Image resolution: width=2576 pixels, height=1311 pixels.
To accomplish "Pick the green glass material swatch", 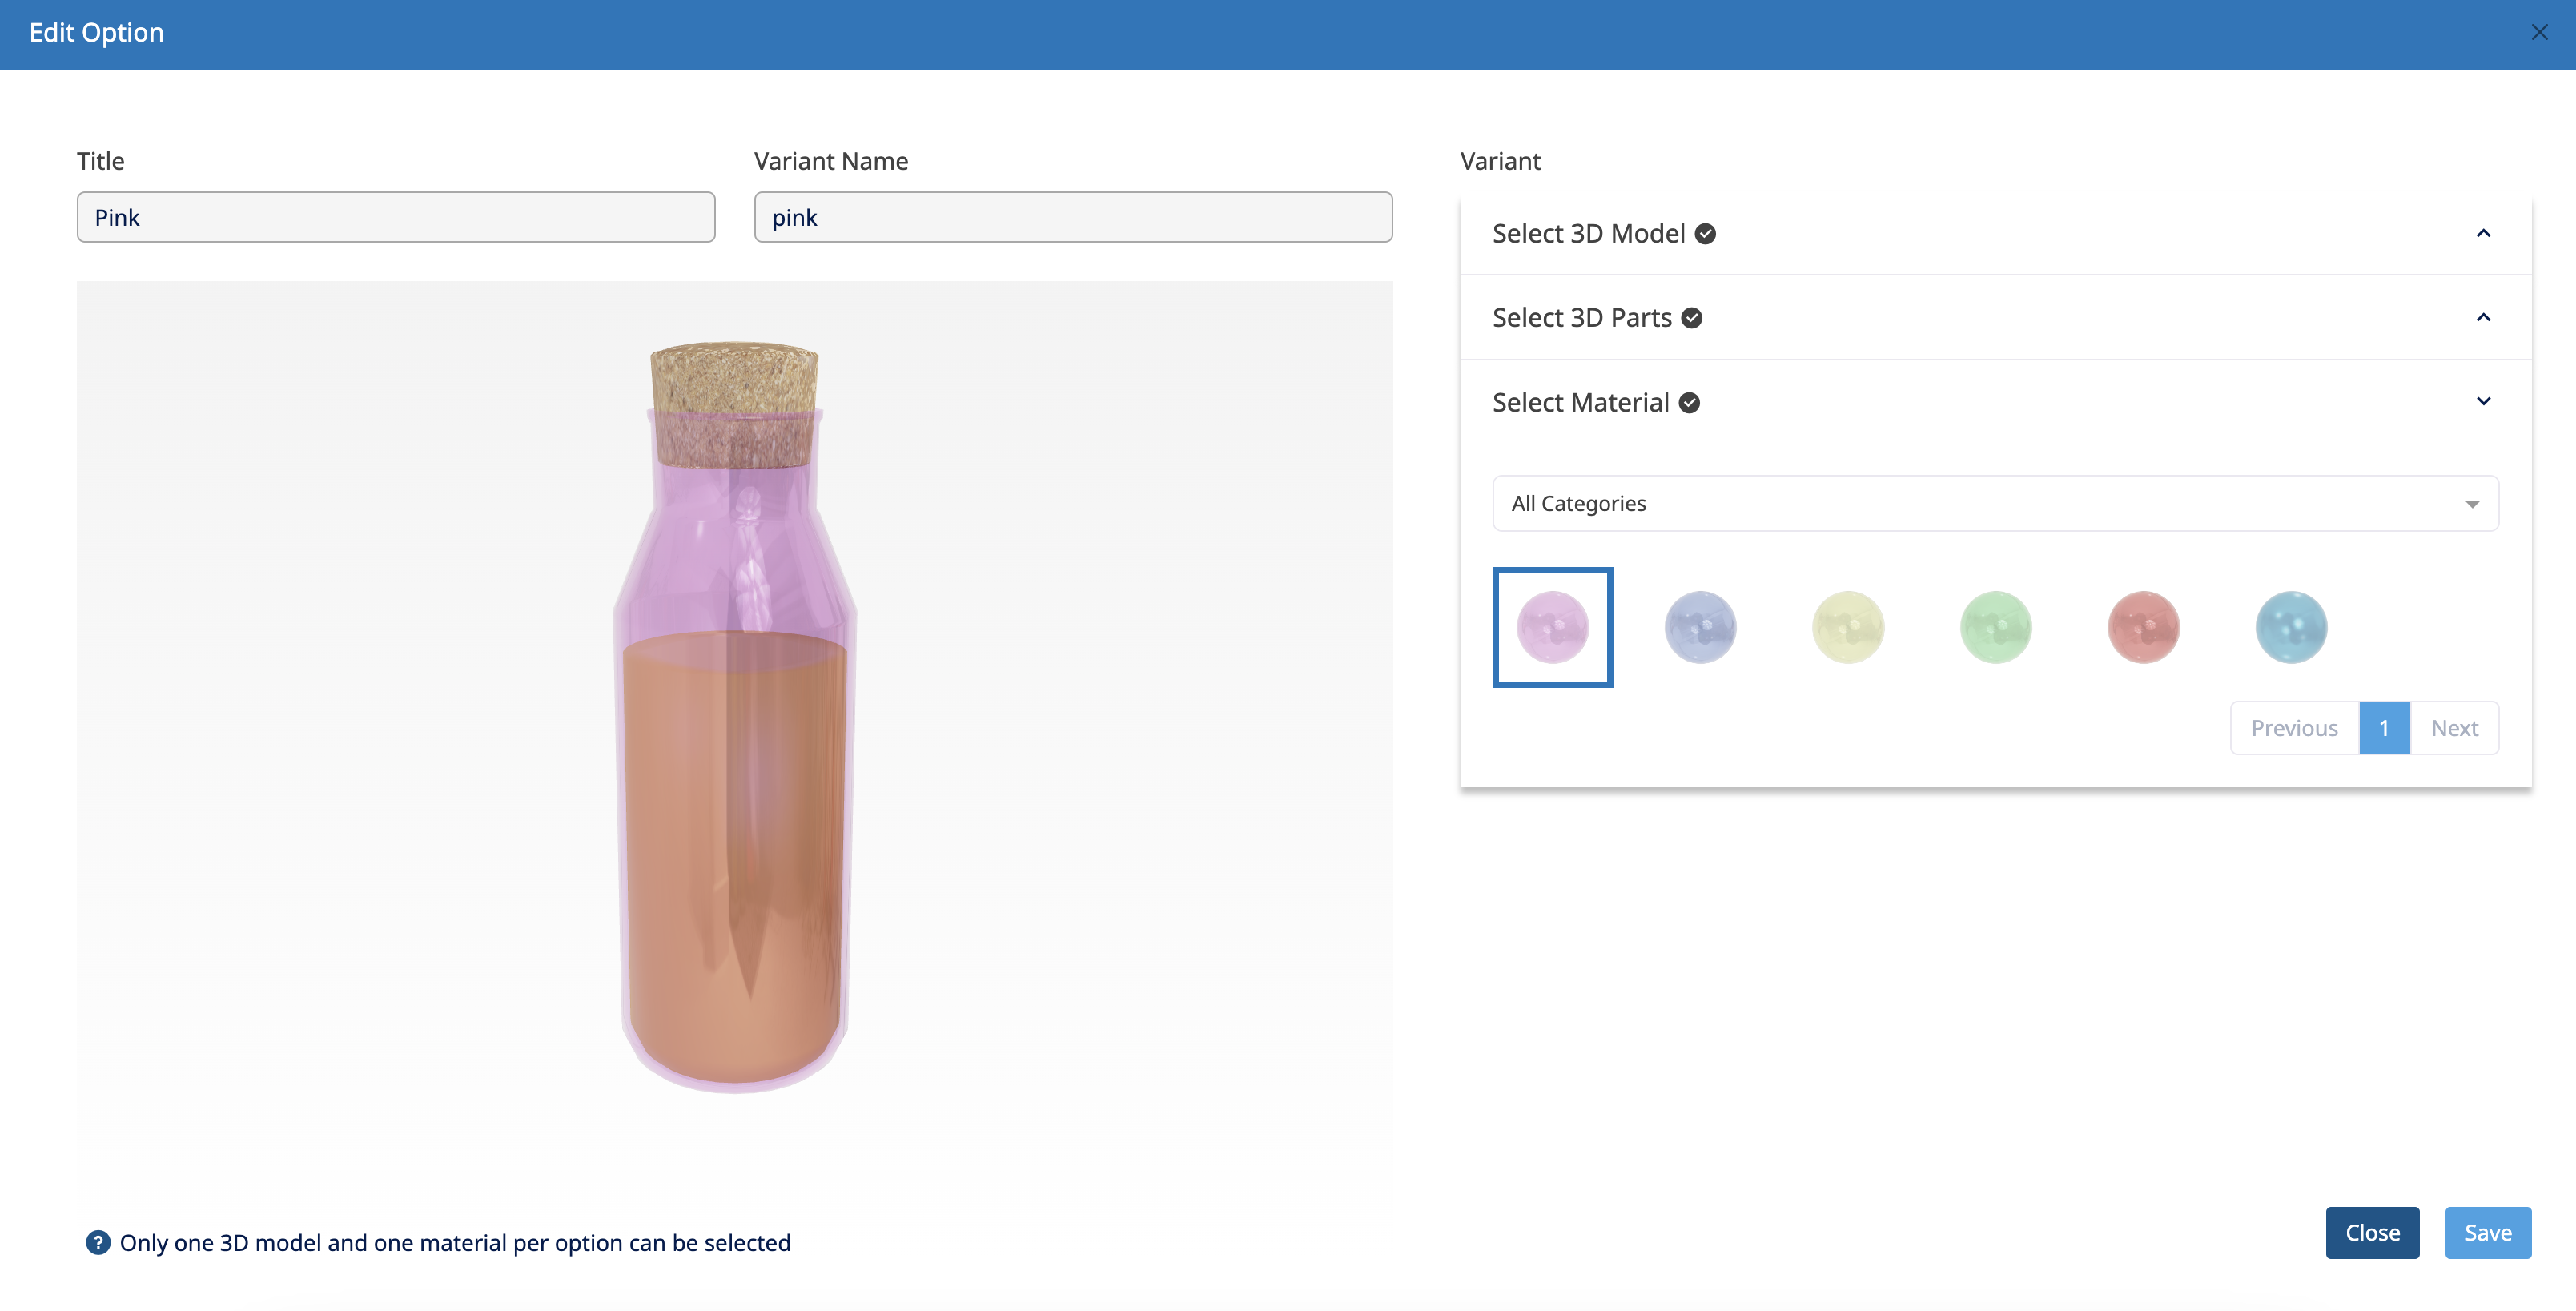I will (x=1995, y=627).
